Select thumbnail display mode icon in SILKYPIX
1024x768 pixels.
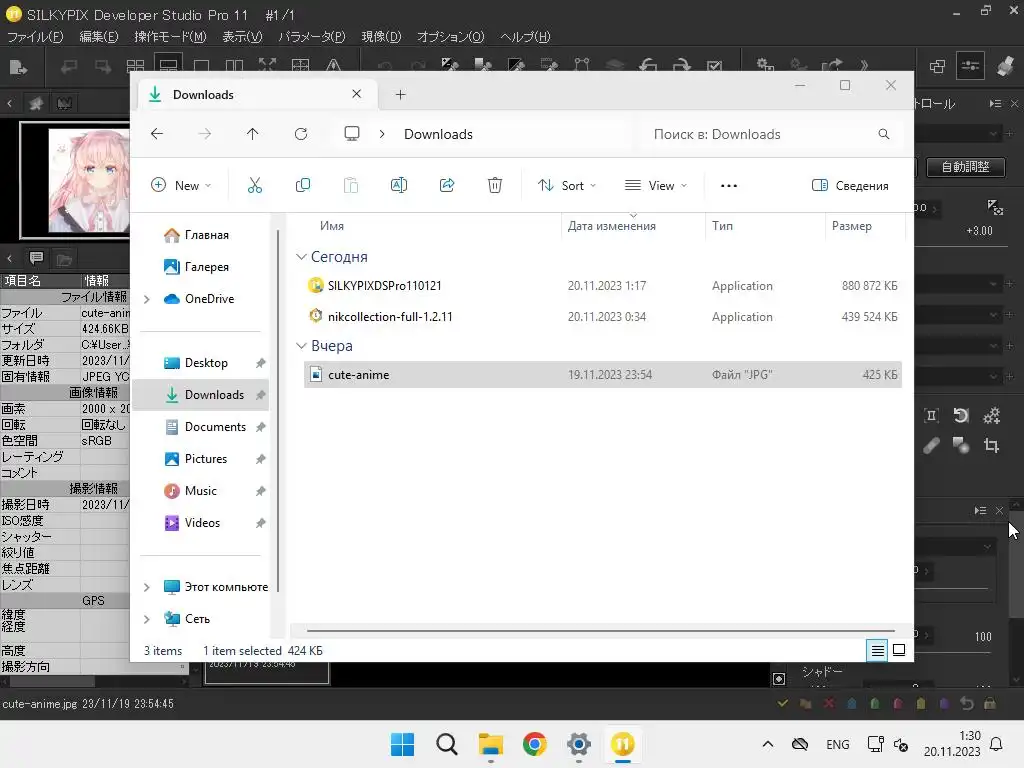point(135,66)
